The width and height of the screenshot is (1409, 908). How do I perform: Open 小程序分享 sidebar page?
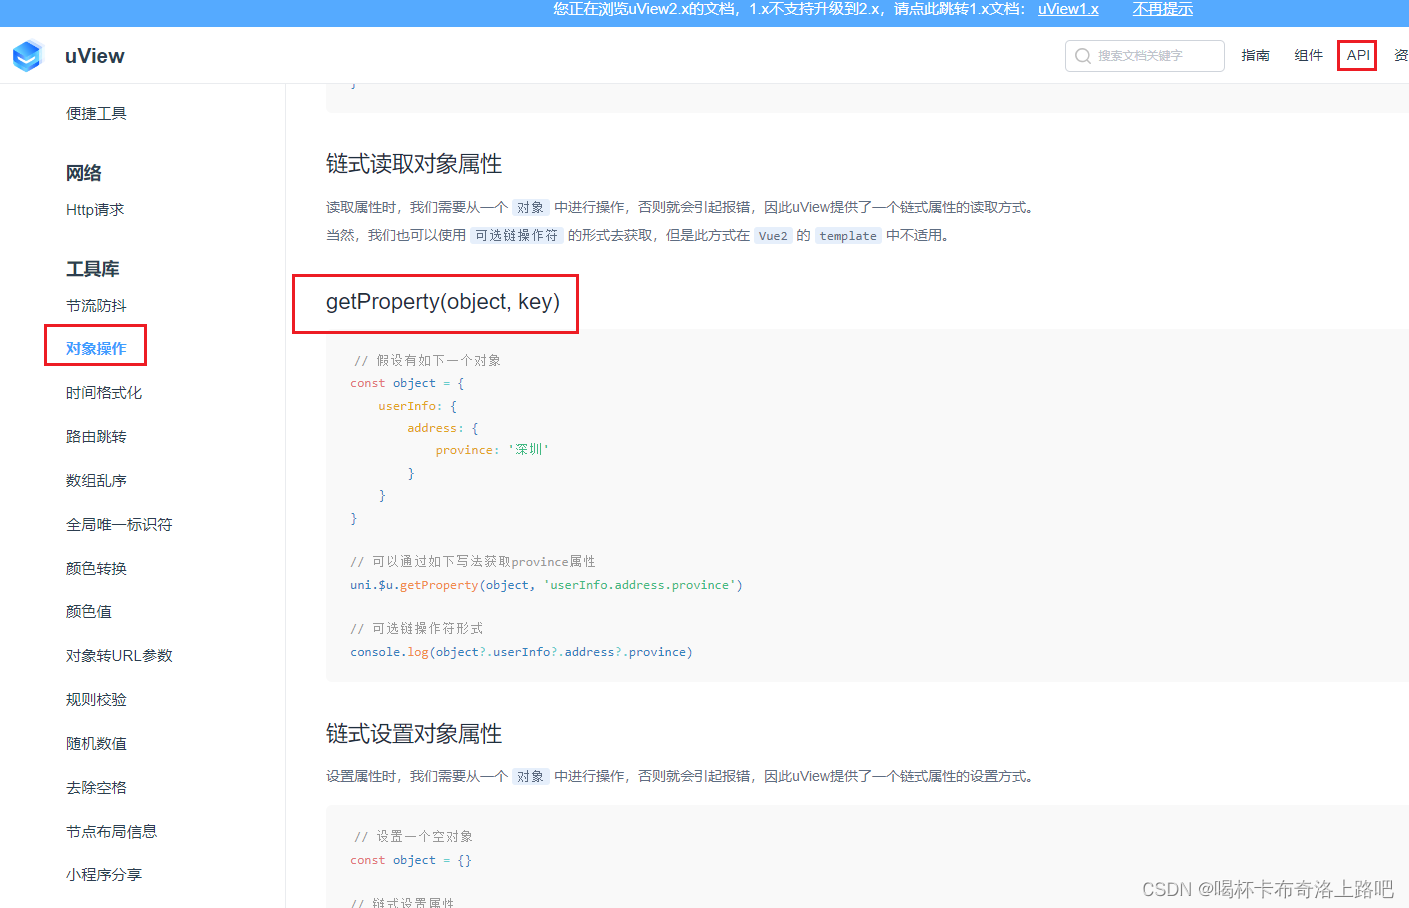tap(104, 874)
